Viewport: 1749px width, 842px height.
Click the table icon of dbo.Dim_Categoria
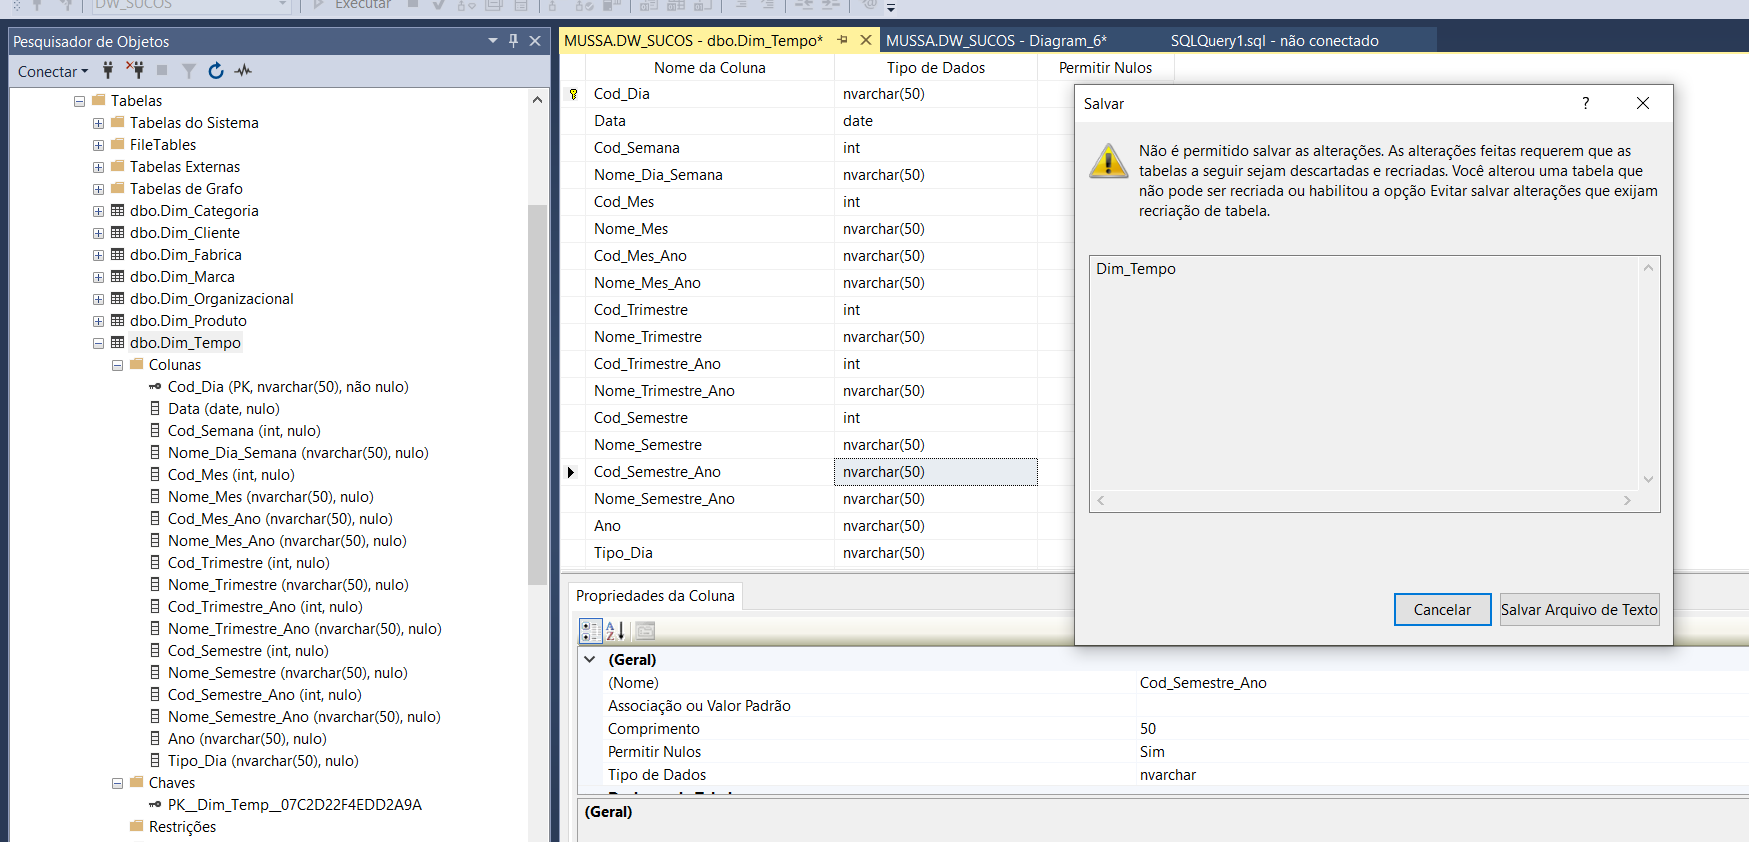[x=118, y=210]
